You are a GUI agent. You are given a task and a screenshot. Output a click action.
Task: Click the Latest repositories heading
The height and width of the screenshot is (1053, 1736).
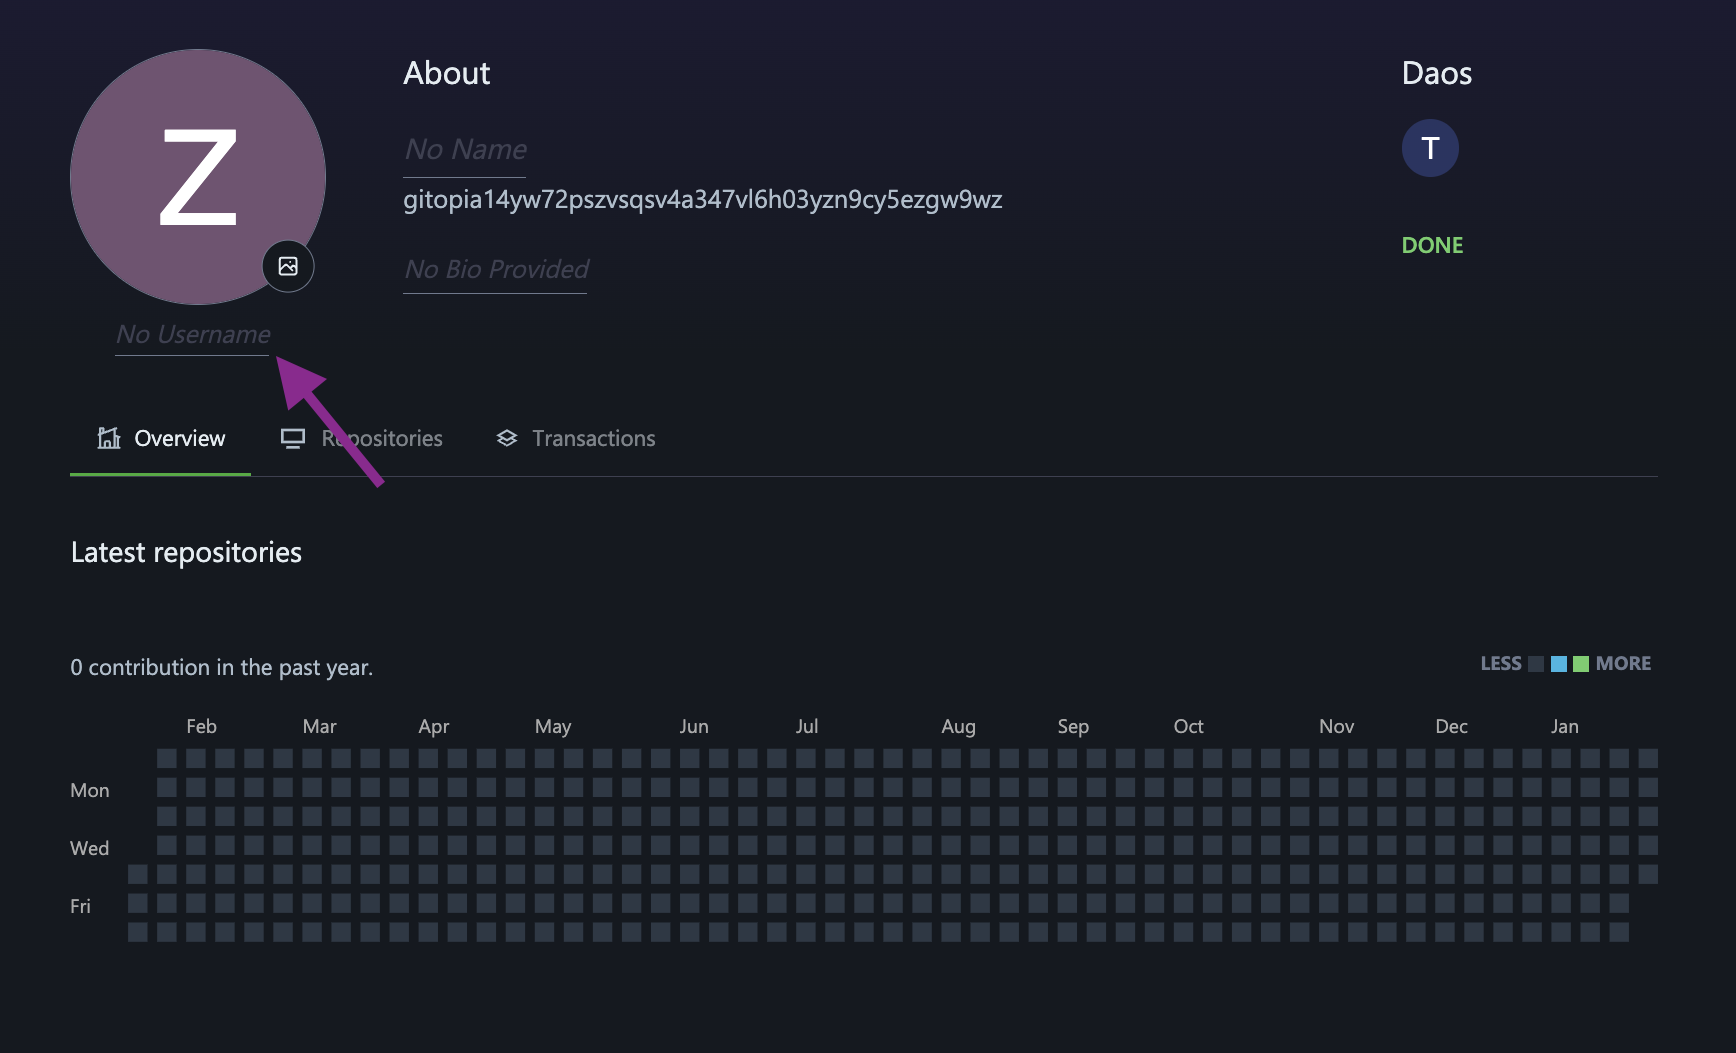coord(186,552)
